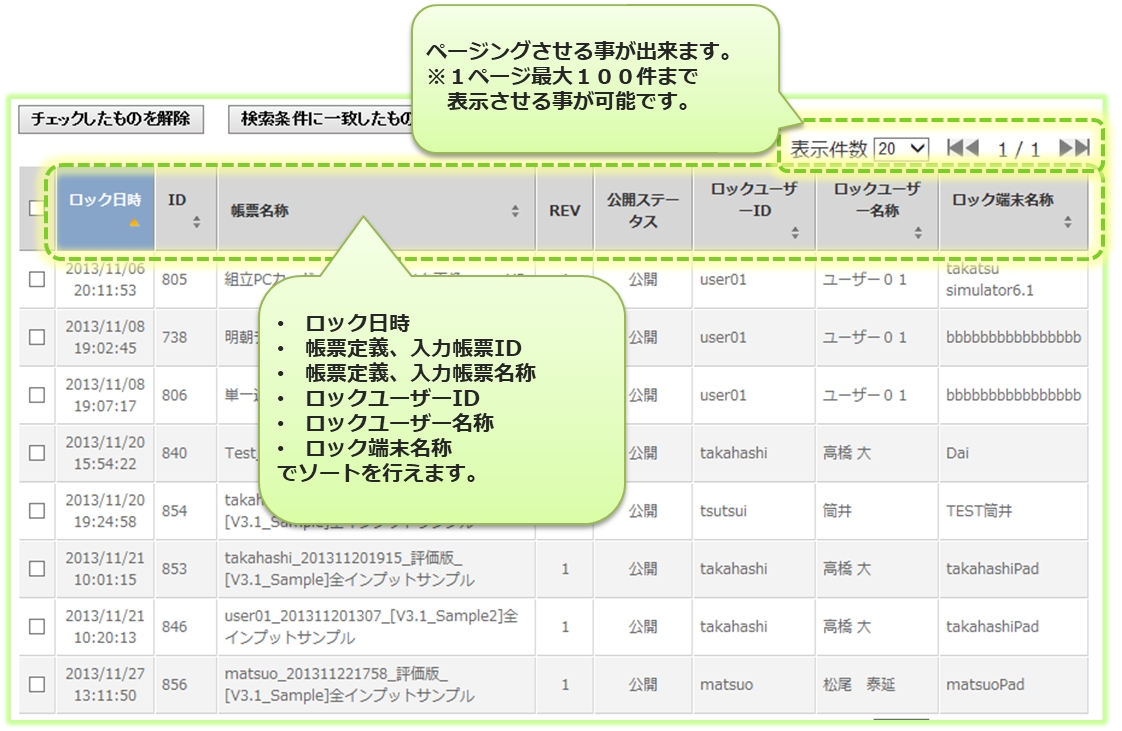
Task: Click ascending sort triangle under ロック日時
Action: pyautogui.click(x=133, y=223)
